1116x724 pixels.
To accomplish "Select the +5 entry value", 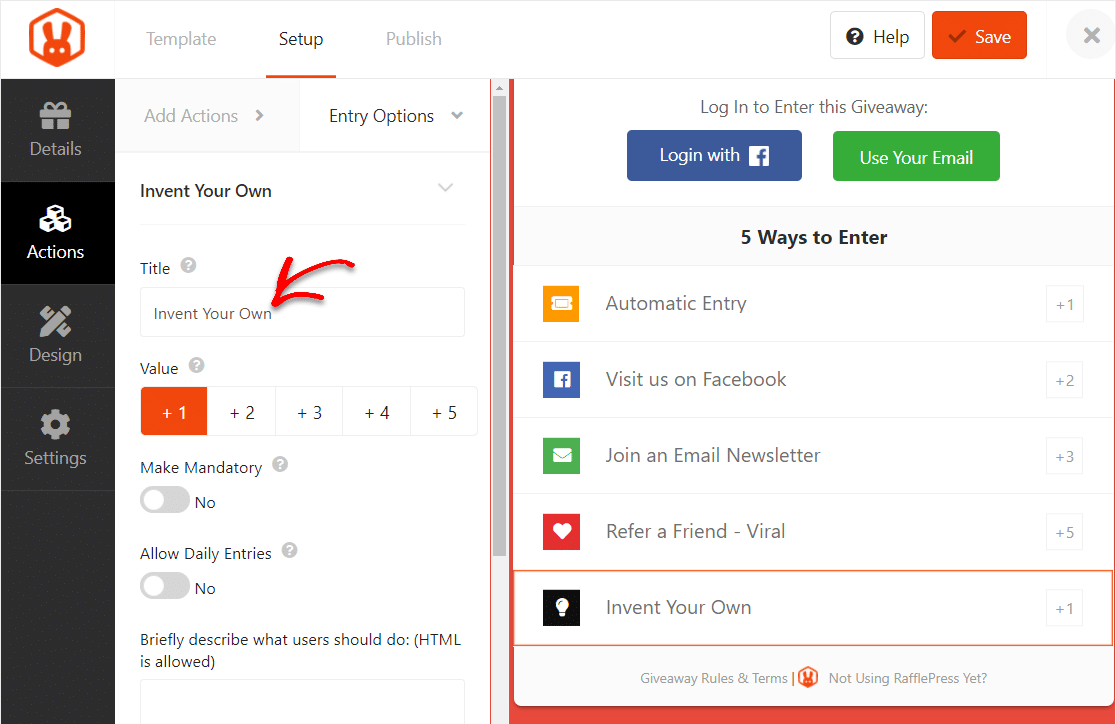I will (x=444, y=411).
